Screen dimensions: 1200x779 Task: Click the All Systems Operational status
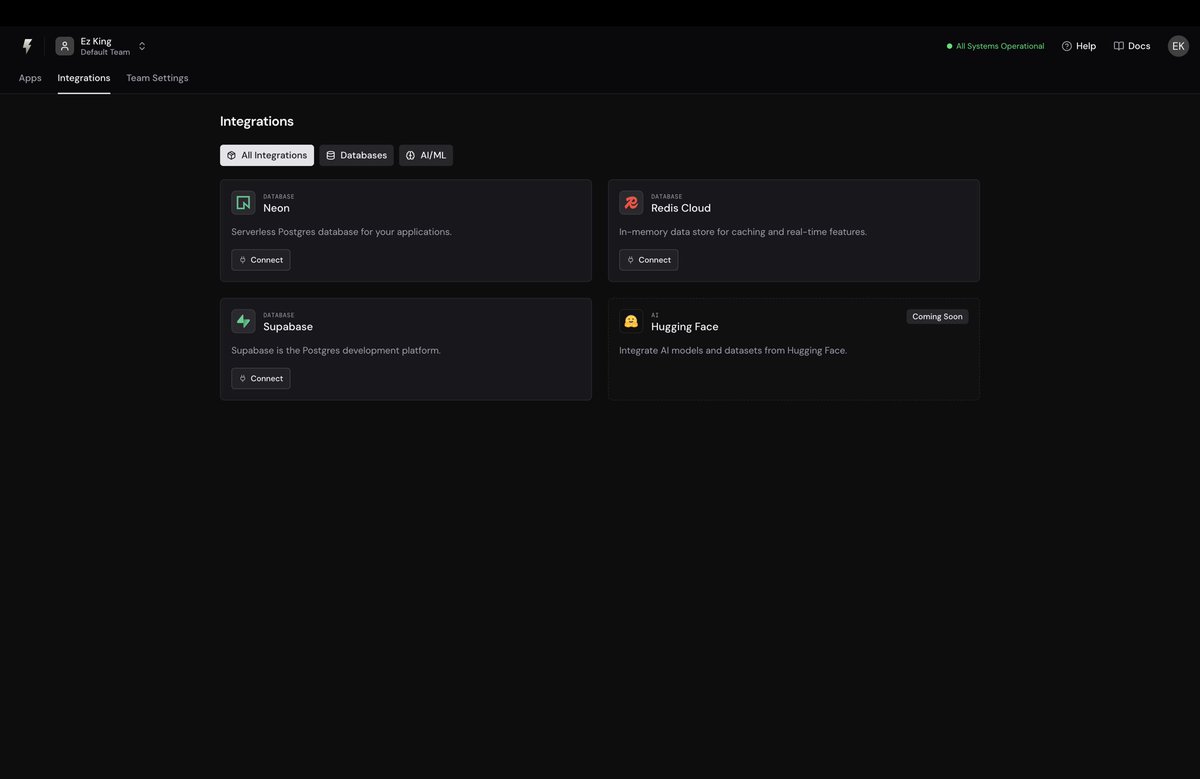click(995, 46)
